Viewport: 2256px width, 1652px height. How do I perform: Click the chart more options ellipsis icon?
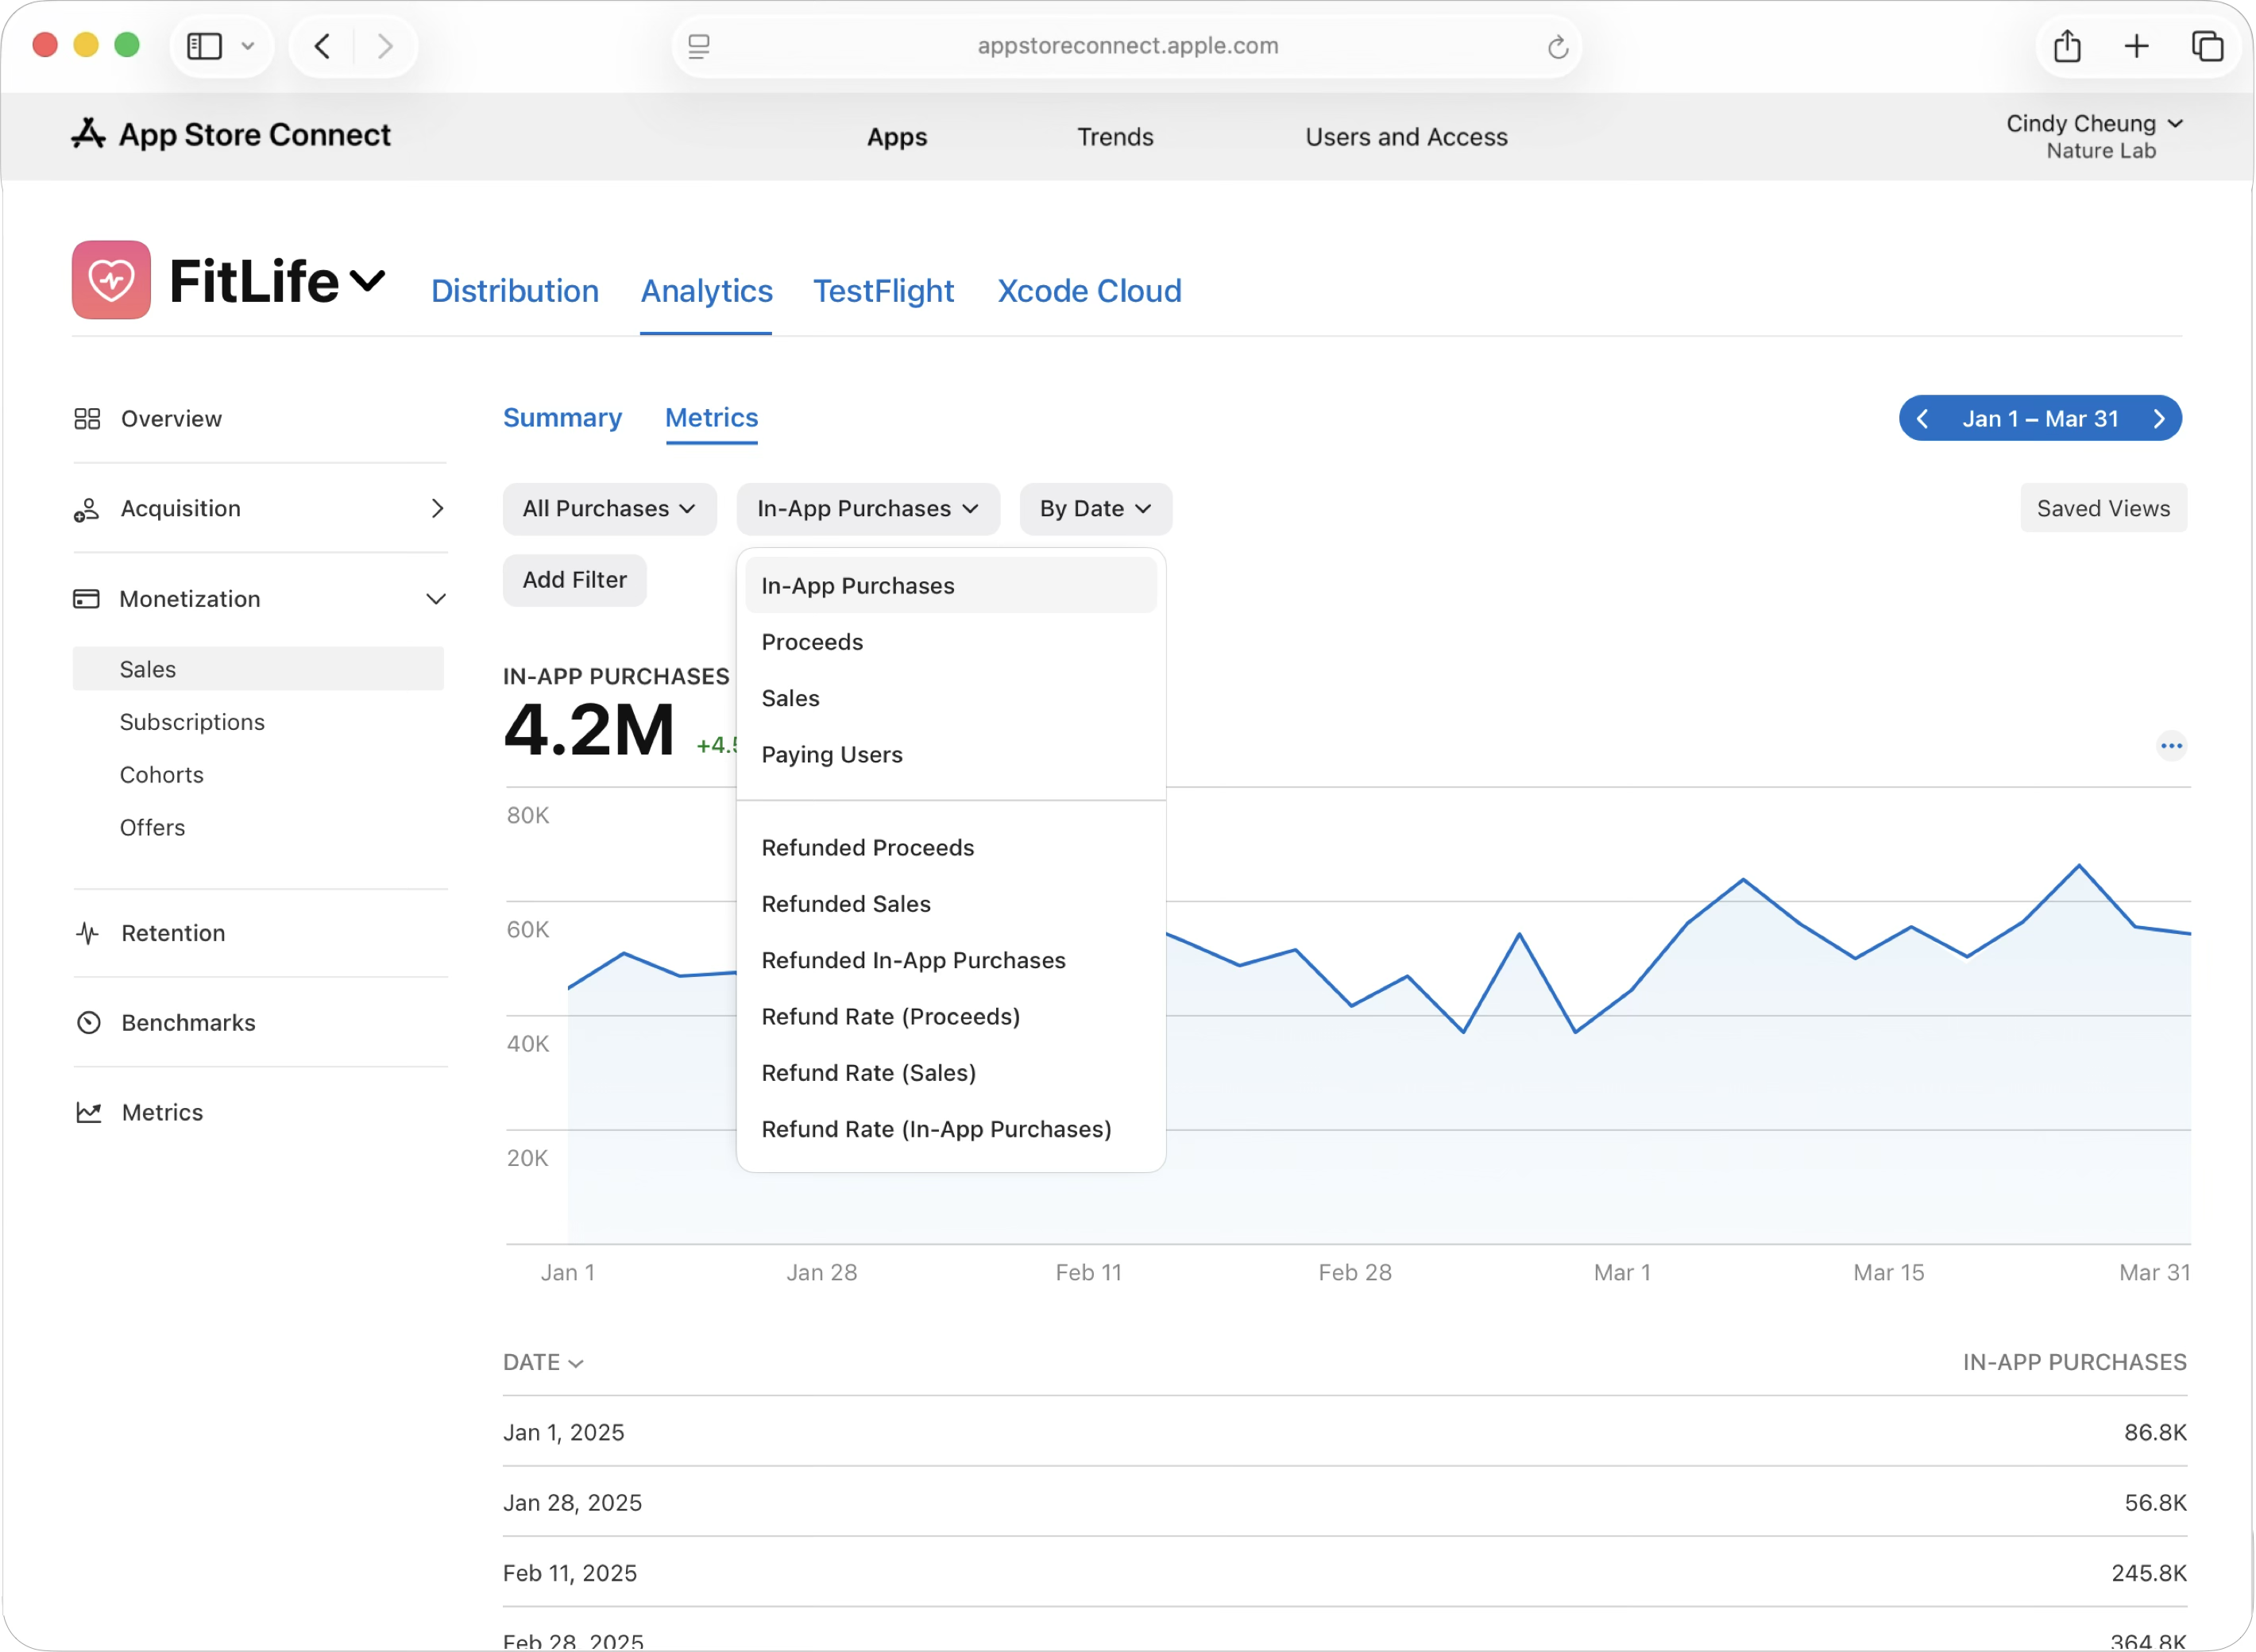point(2170,746)
